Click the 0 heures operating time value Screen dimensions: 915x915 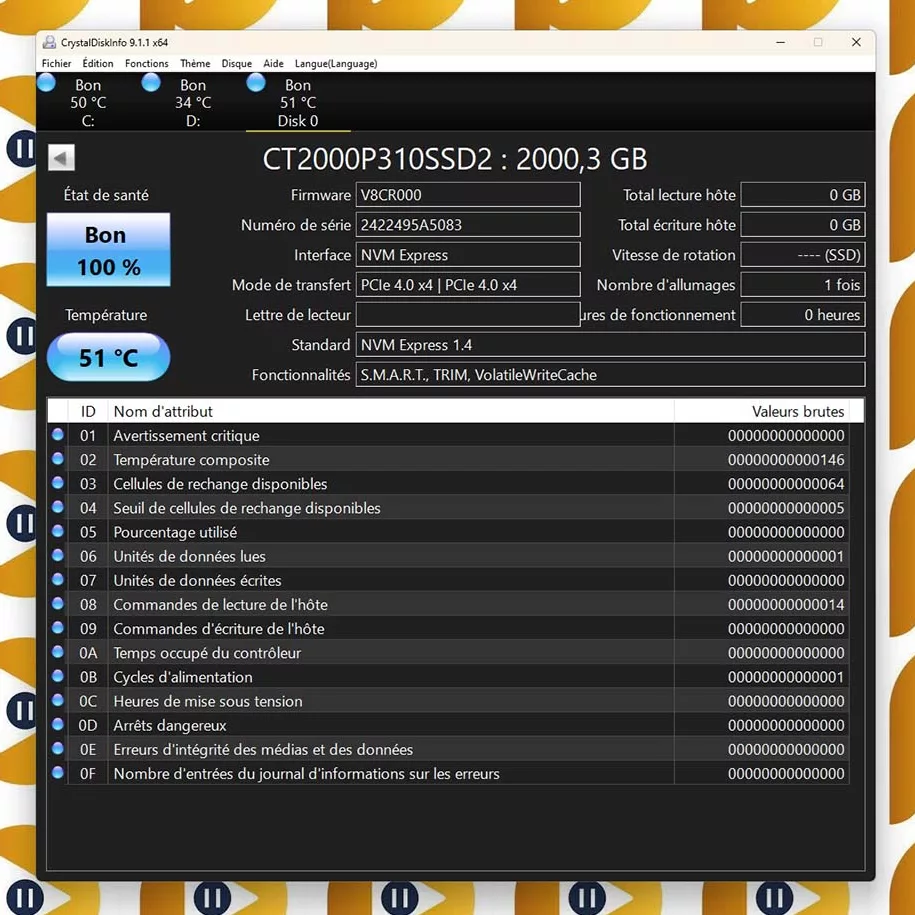point(803,315)
